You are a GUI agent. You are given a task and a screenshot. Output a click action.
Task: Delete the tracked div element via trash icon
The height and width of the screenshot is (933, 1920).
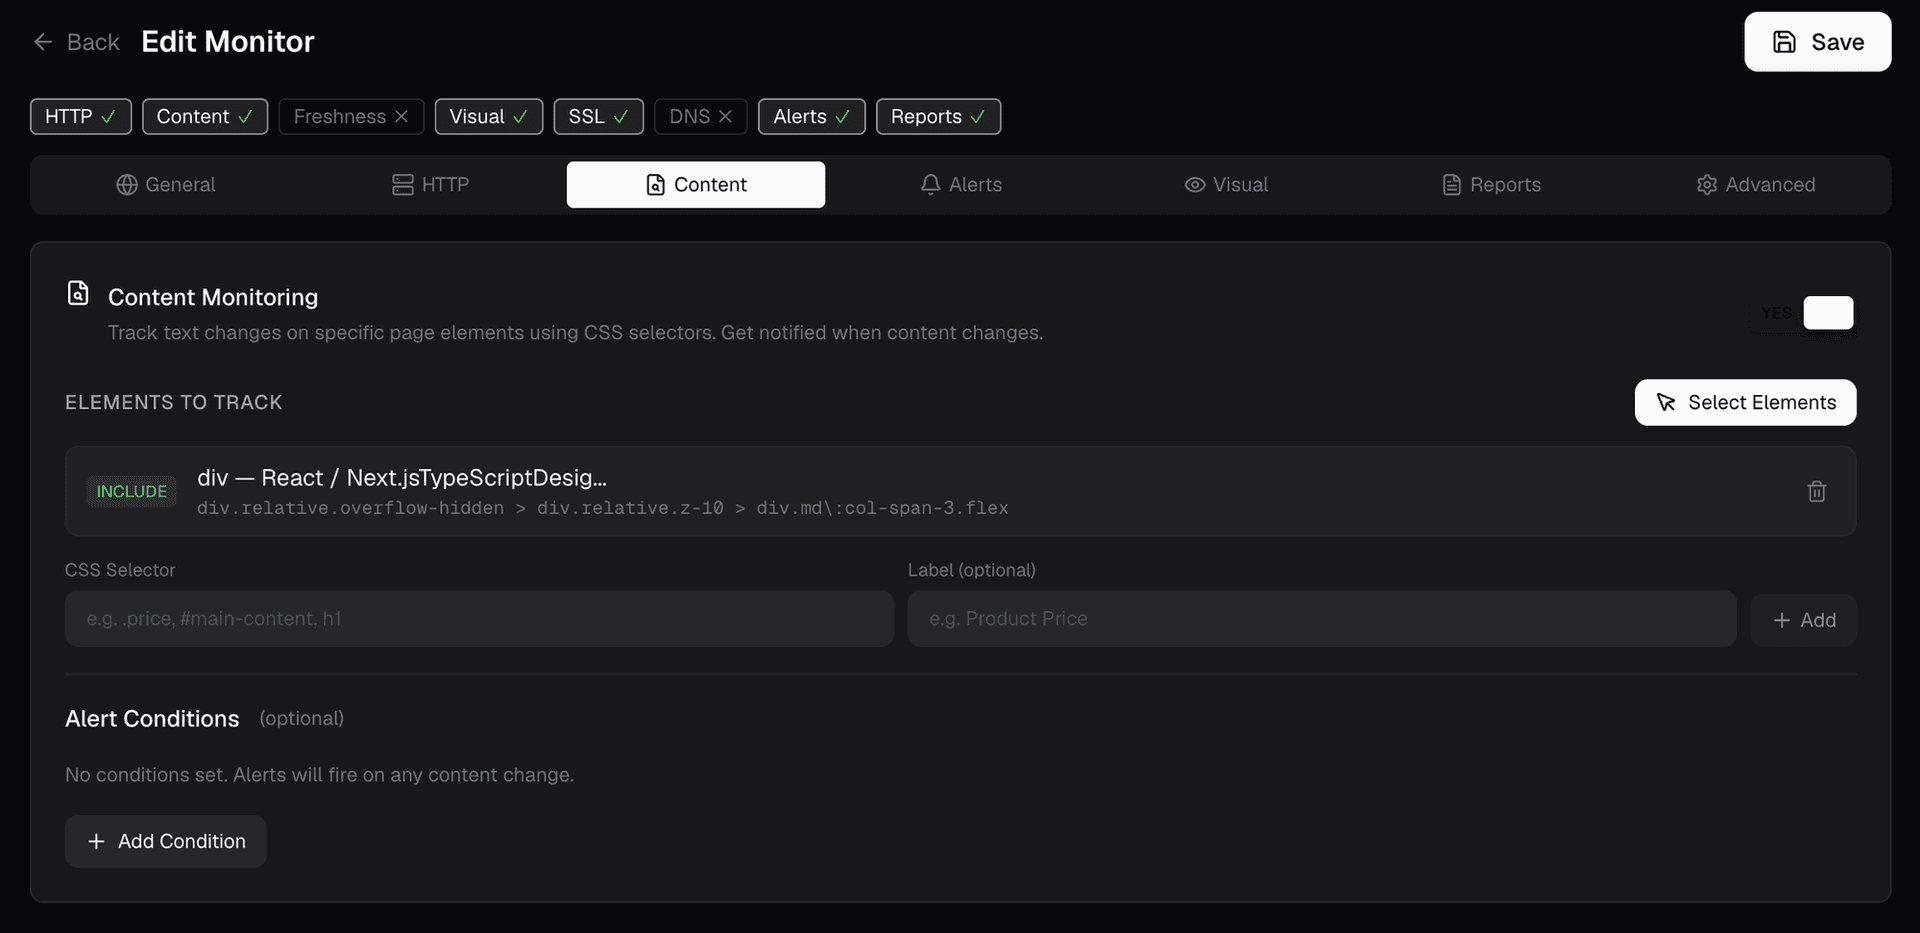[x=1817, y=491]
